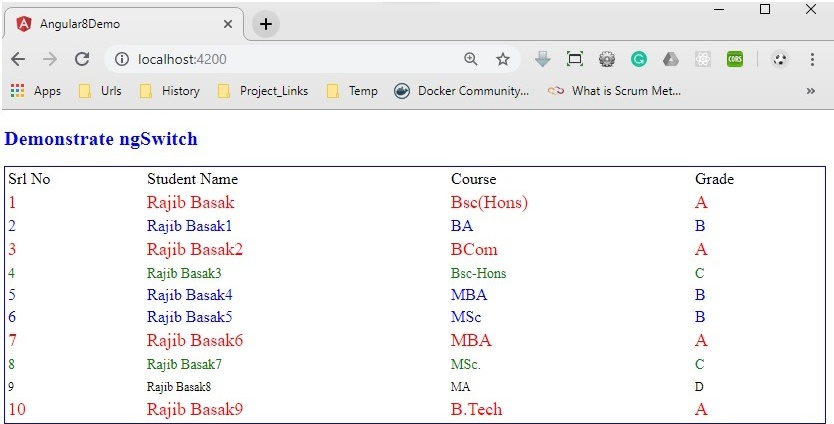Click the browser back arrow
Image resolution: width=834 pixels, height=424 pixels.
click(x=18, y=59)
